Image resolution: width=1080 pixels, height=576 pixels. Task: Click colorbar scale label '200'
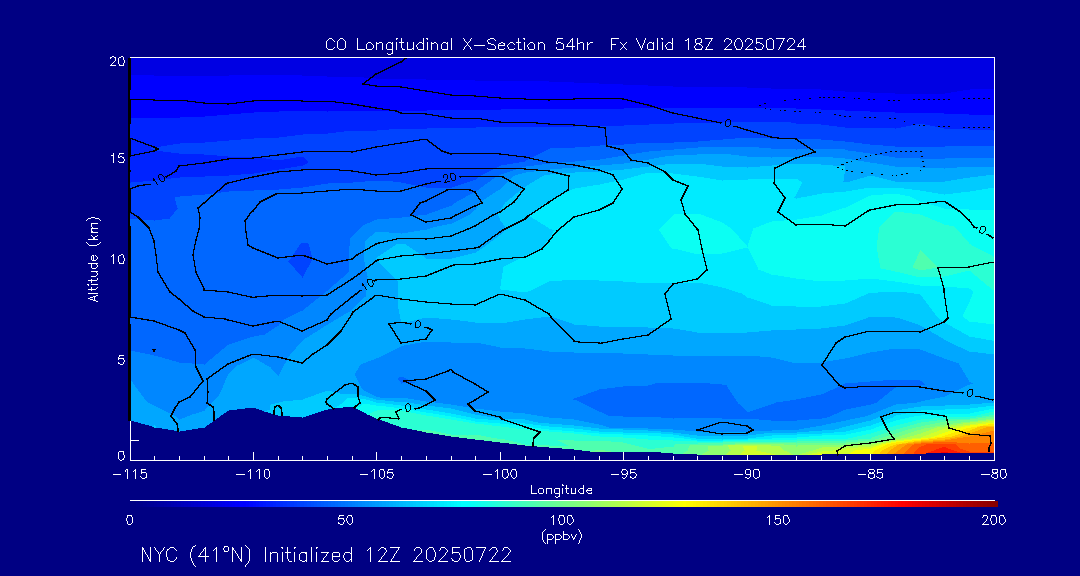pyautogui.click(x=994, y=520)
